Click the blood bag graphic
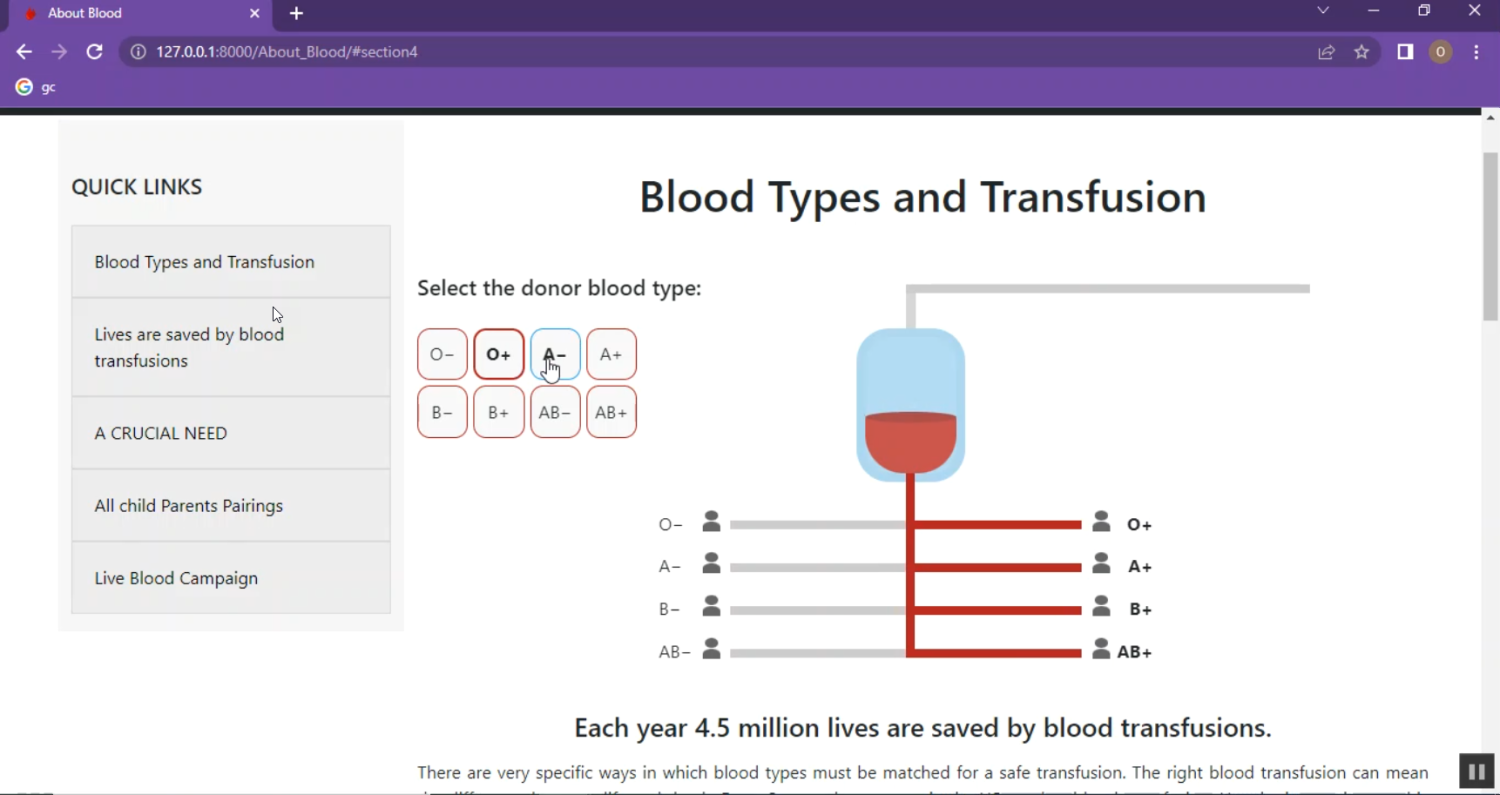 click(x=910, y=405)
